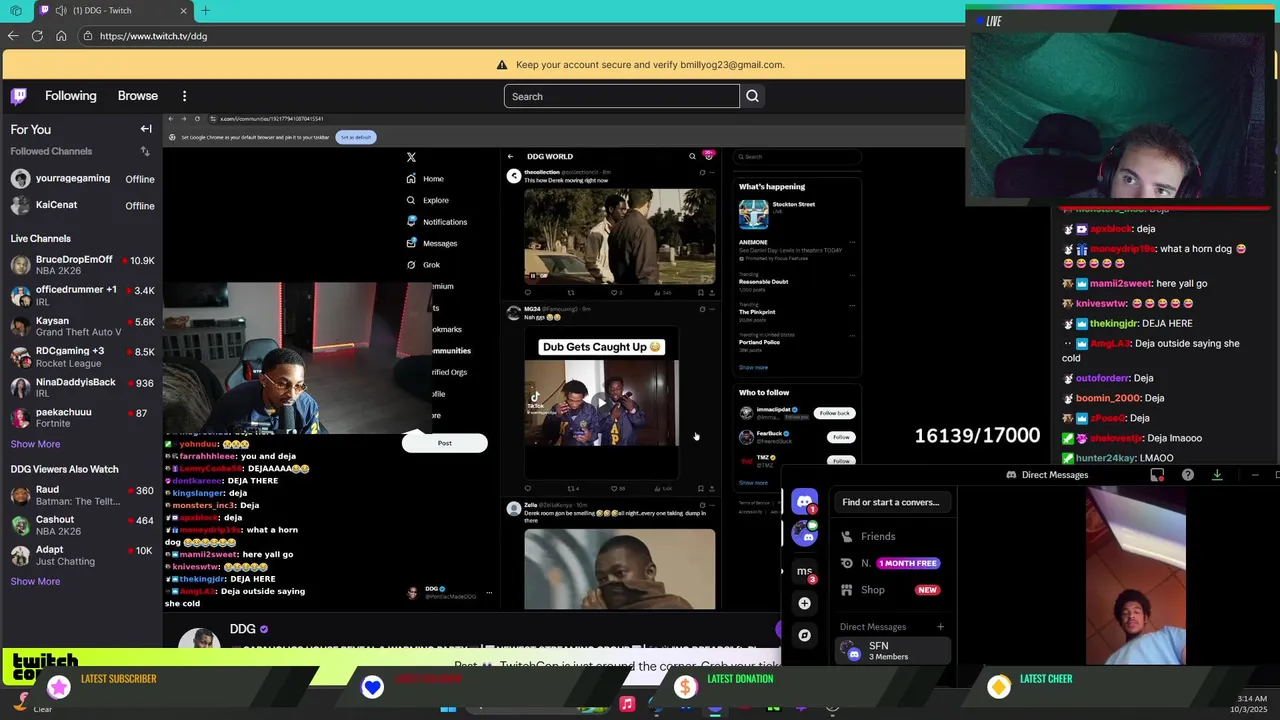Open Nitro 1 month free item
1280x720 pixels.
893,563
